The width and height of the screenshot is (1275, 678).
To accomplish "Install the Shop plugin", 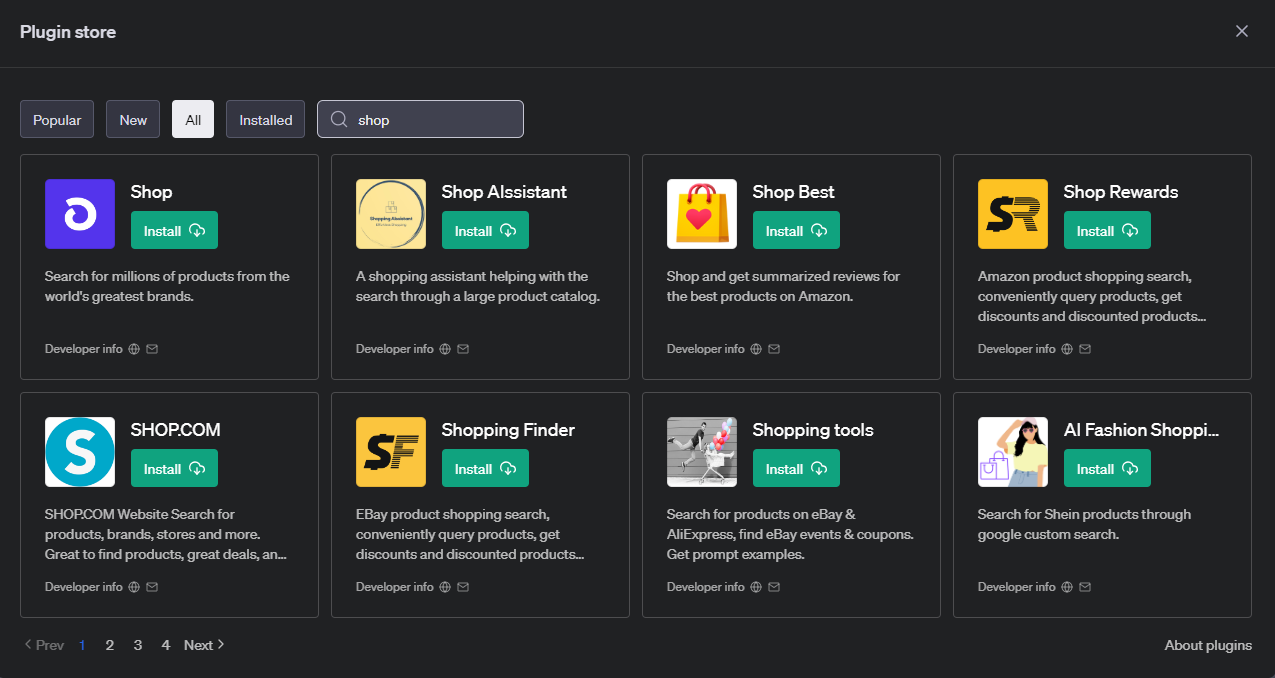I will [x=174, y=231].
